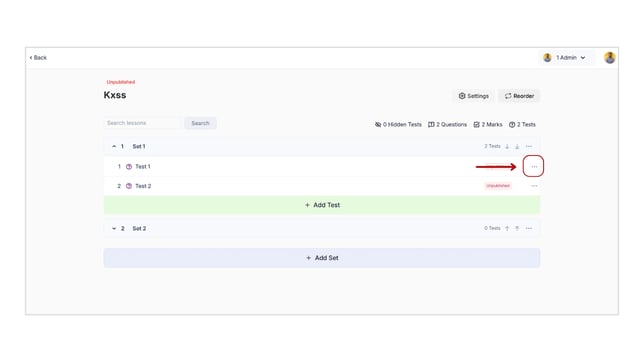Click the hidden tests eye-slash icon
Viewport: 644px width, 362px height.
click(378, 125)
